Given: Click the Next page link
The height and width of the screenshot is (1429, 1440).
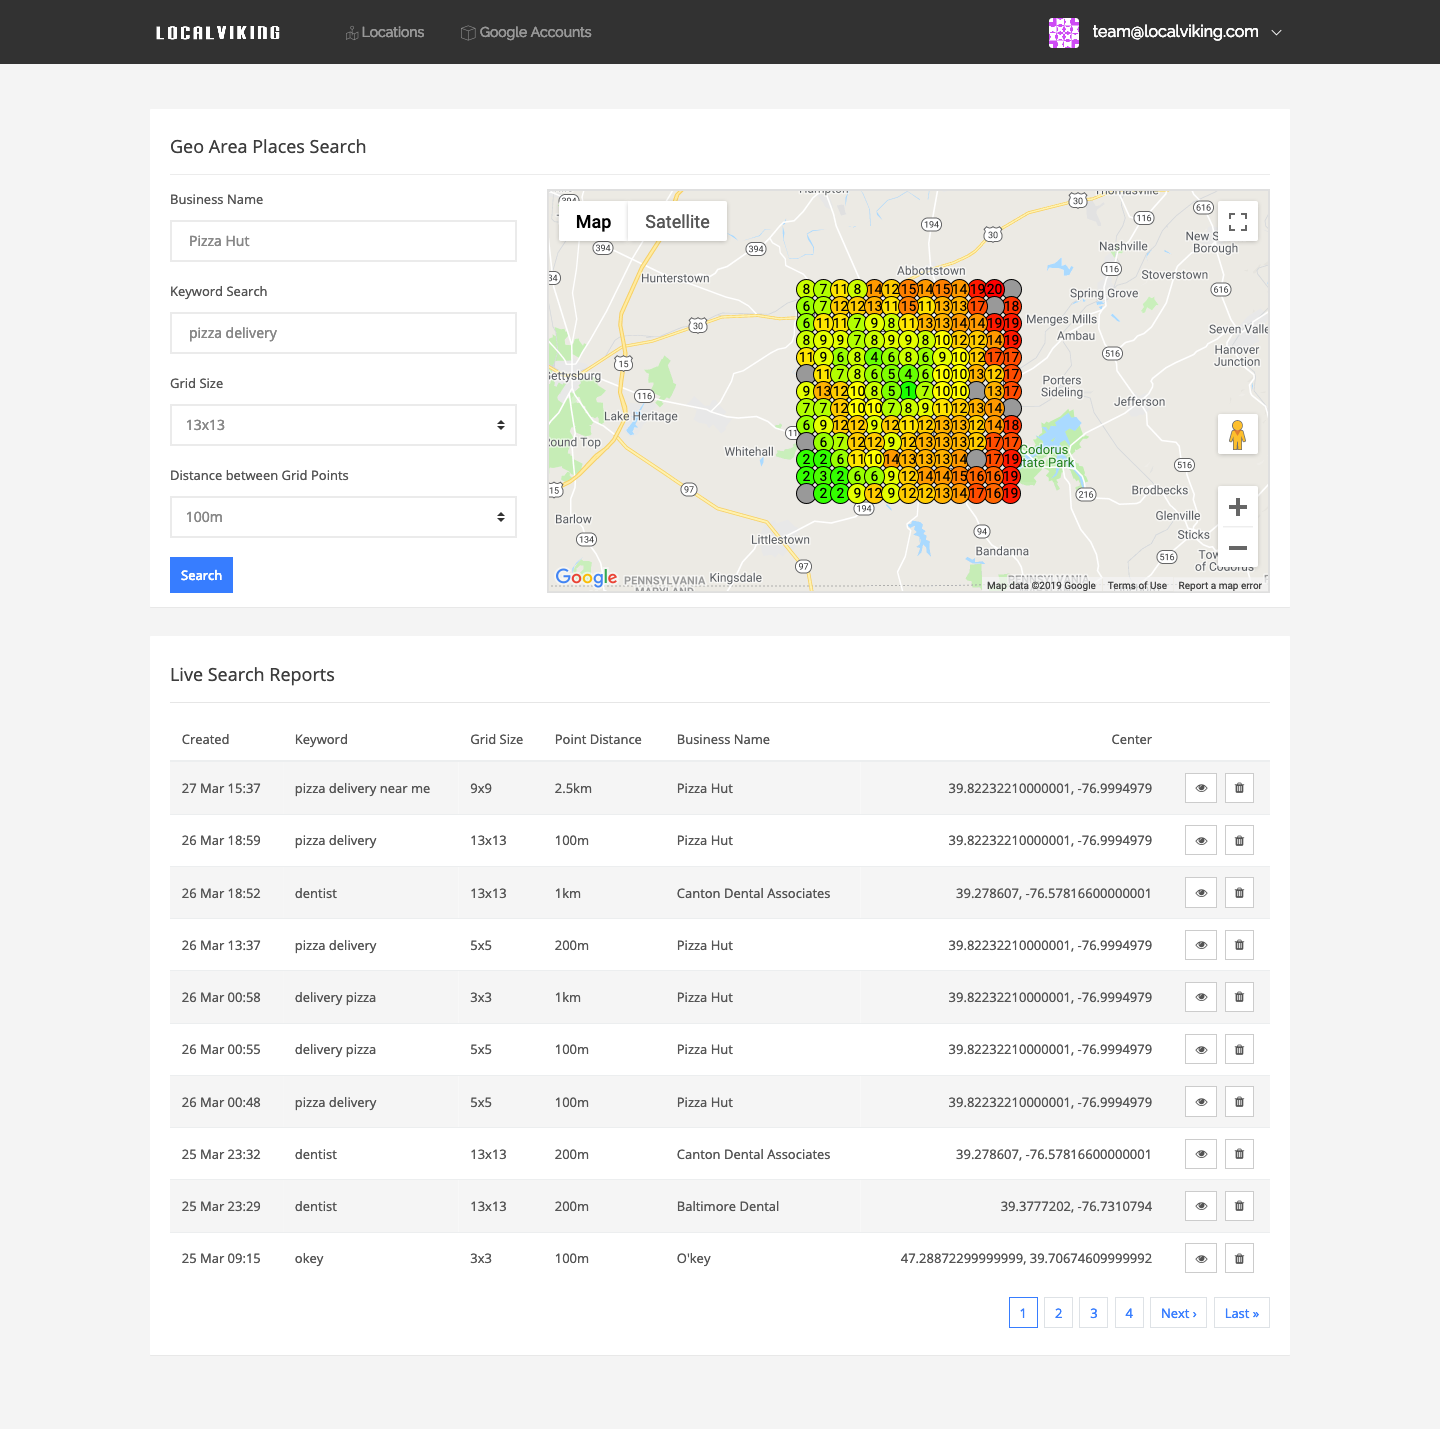Looking at the screenshot, I should [x=1179, y=1313].
